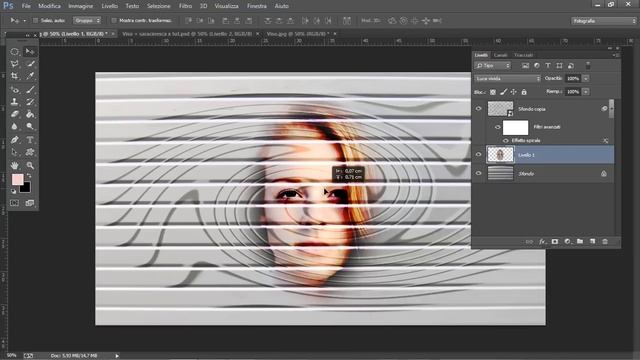Select the Move tool in toolbox
640x360 pixels.
[x=30, y=51]
